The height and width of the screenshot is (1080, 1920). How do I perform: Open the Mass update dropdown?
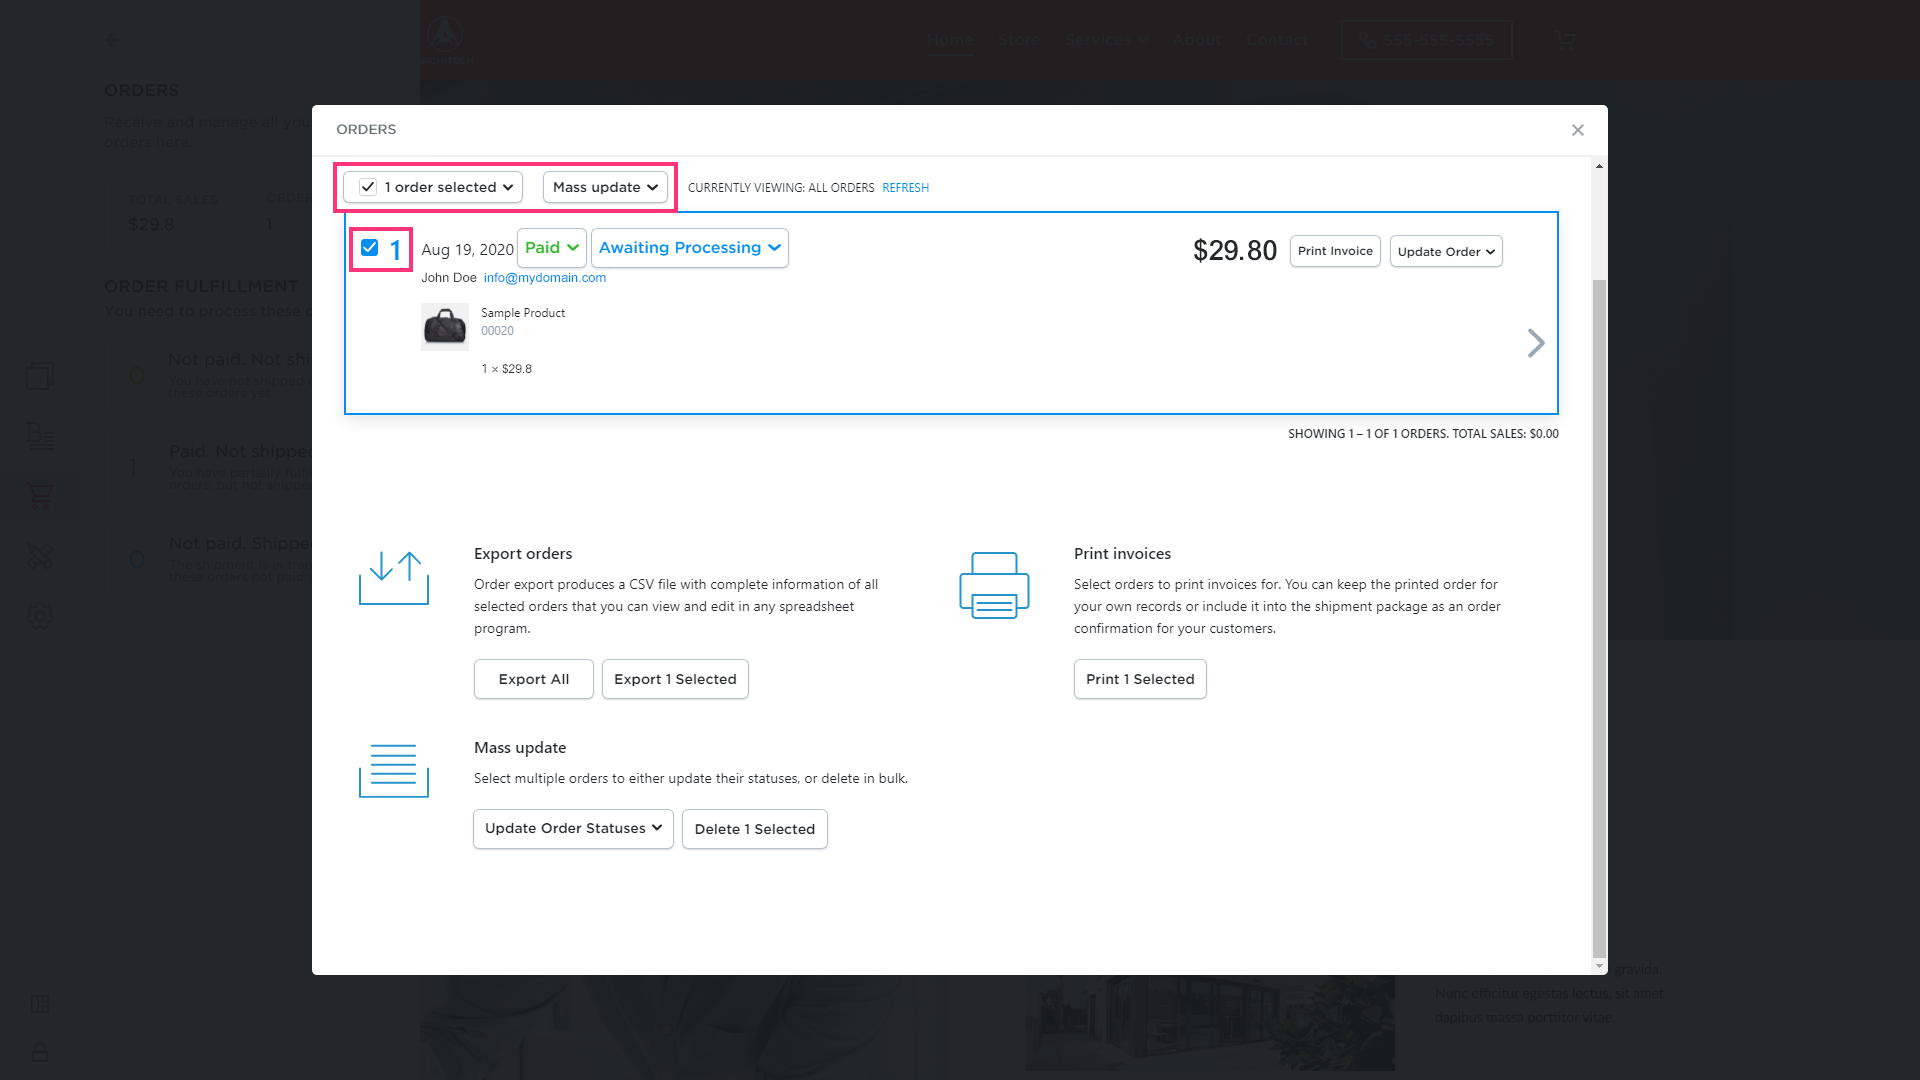pyautogui.click(x=605, y=187)
